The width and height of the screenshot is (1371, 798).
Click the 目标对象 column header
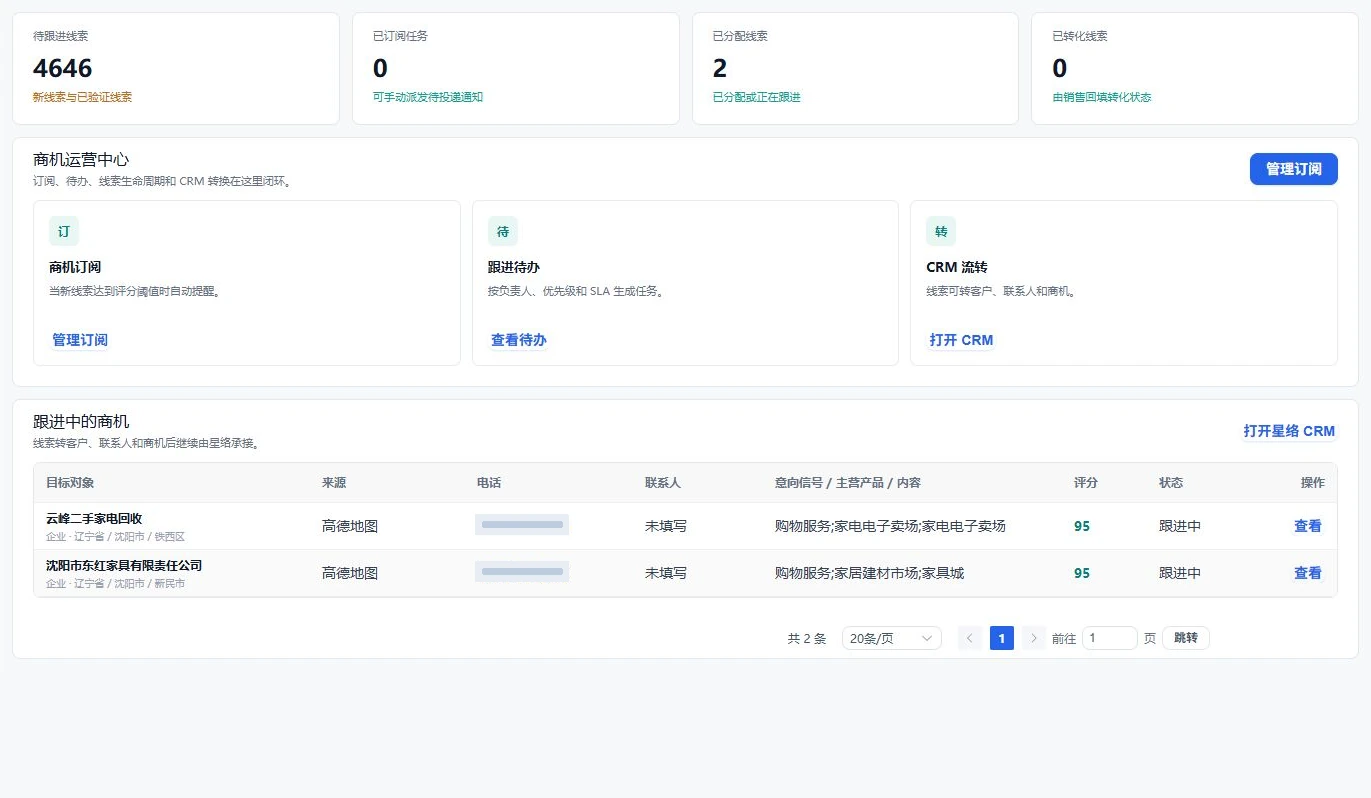coord(70,483)
